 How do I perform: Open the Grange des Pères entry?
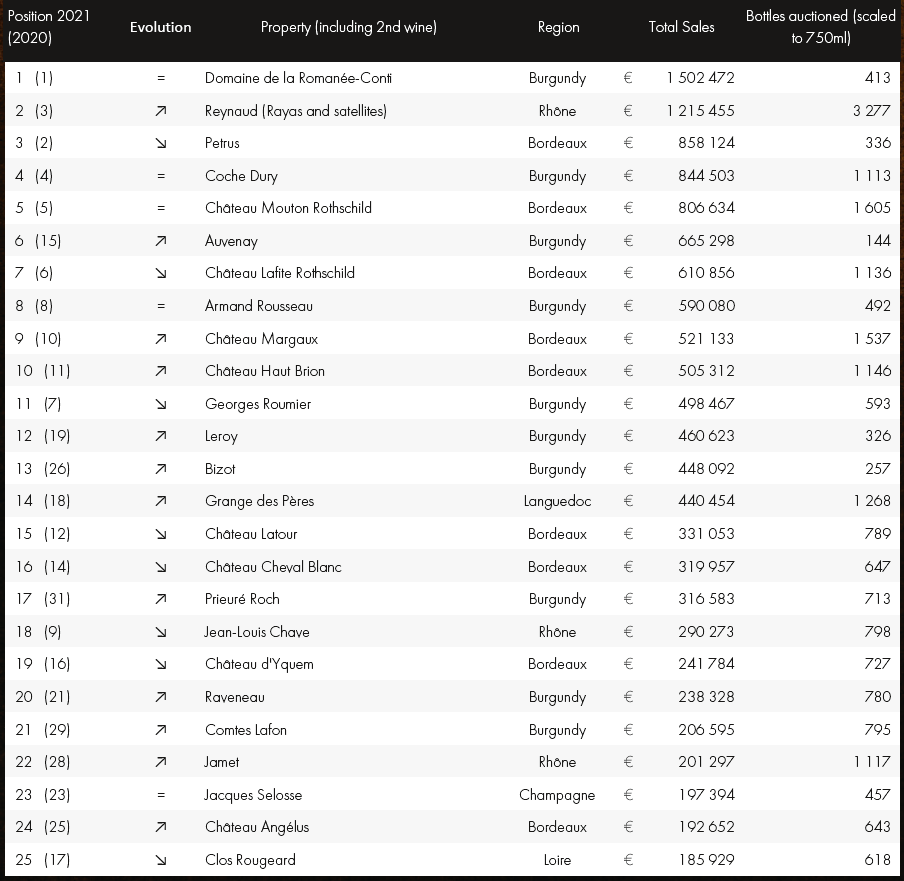point(259,501)
